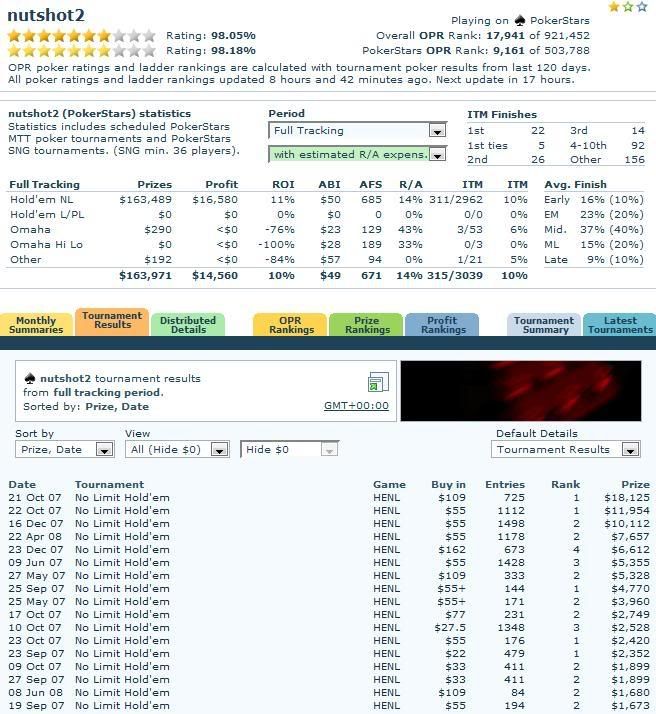Click the red banner advertisement

521,391
